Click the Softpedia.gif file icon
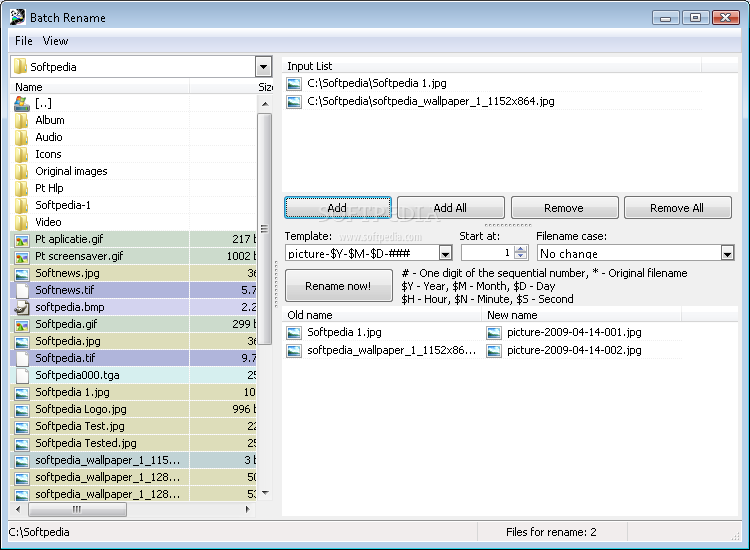The width and height of the screenshot is (750, 550). (22, 325)
